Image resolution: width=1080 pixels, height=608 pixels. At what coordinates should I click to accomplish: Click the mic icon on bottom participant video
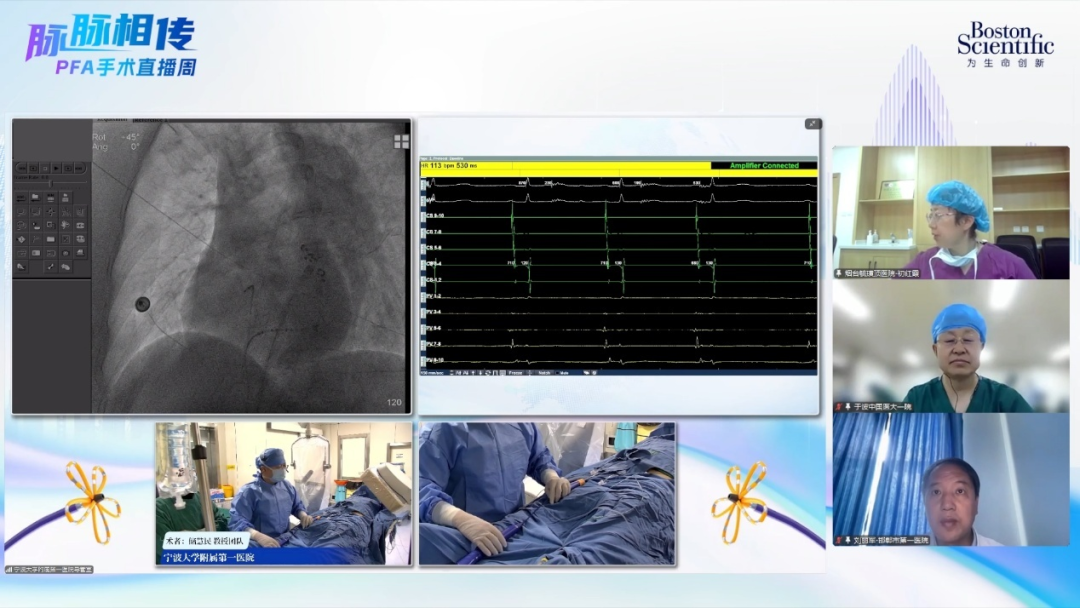(847, 540)
